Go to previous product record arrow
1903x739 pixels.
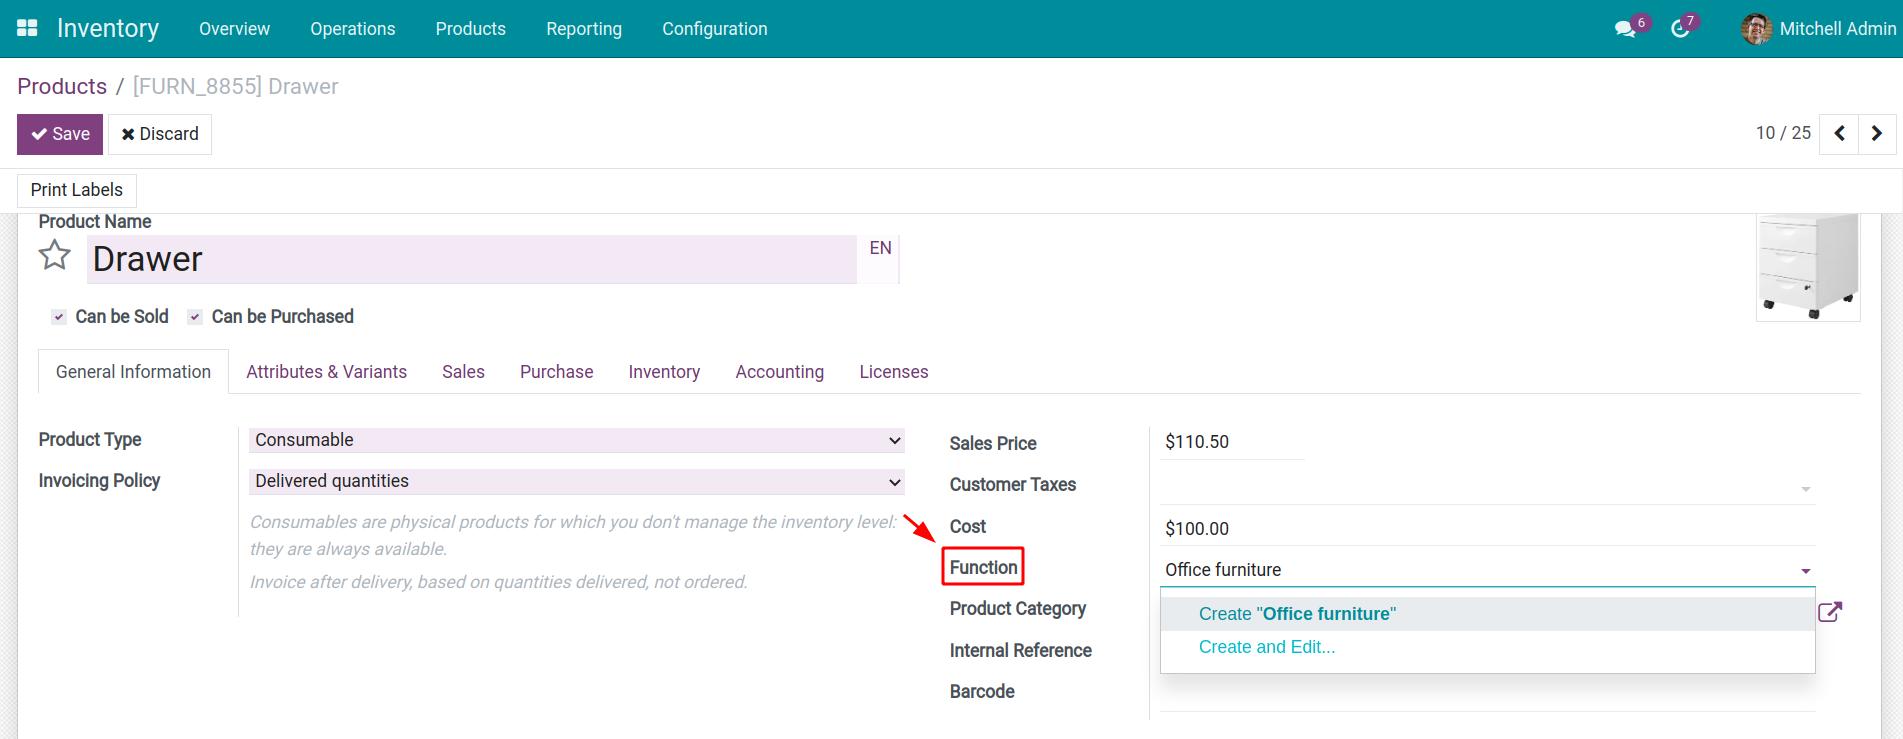point(1839,133)
